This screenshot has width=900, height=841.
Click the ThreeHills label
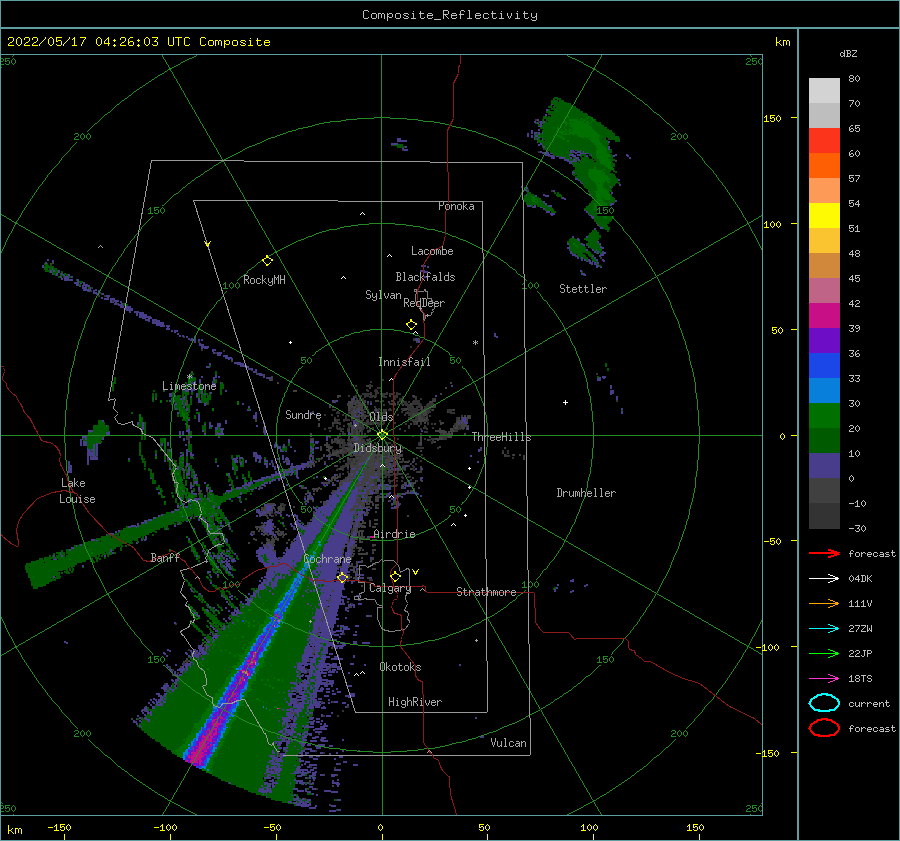501,437
